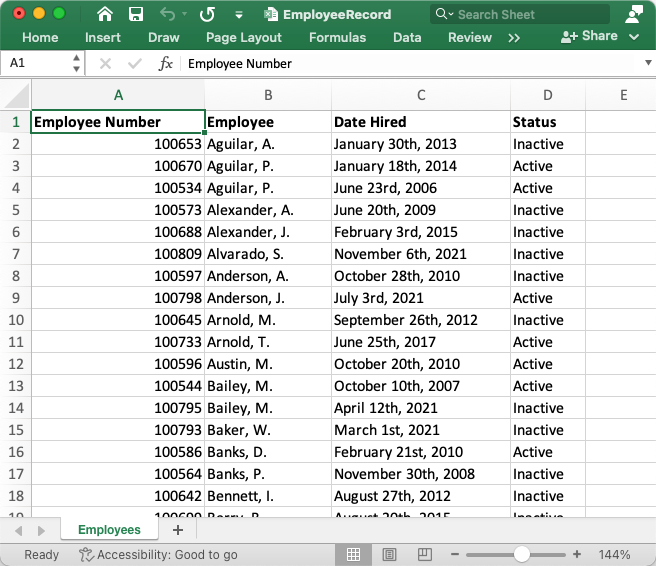656x566 pixels.
Task: Select row 12 header
Action: tap(16, 364)
